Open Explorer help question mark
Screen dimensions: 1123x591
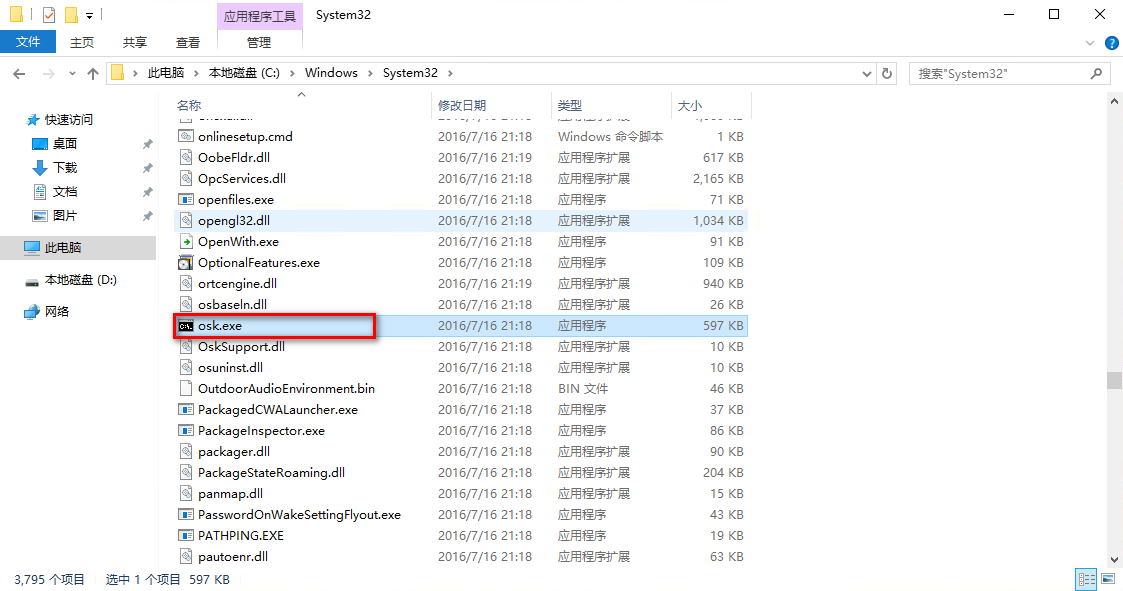point(1112,43)
